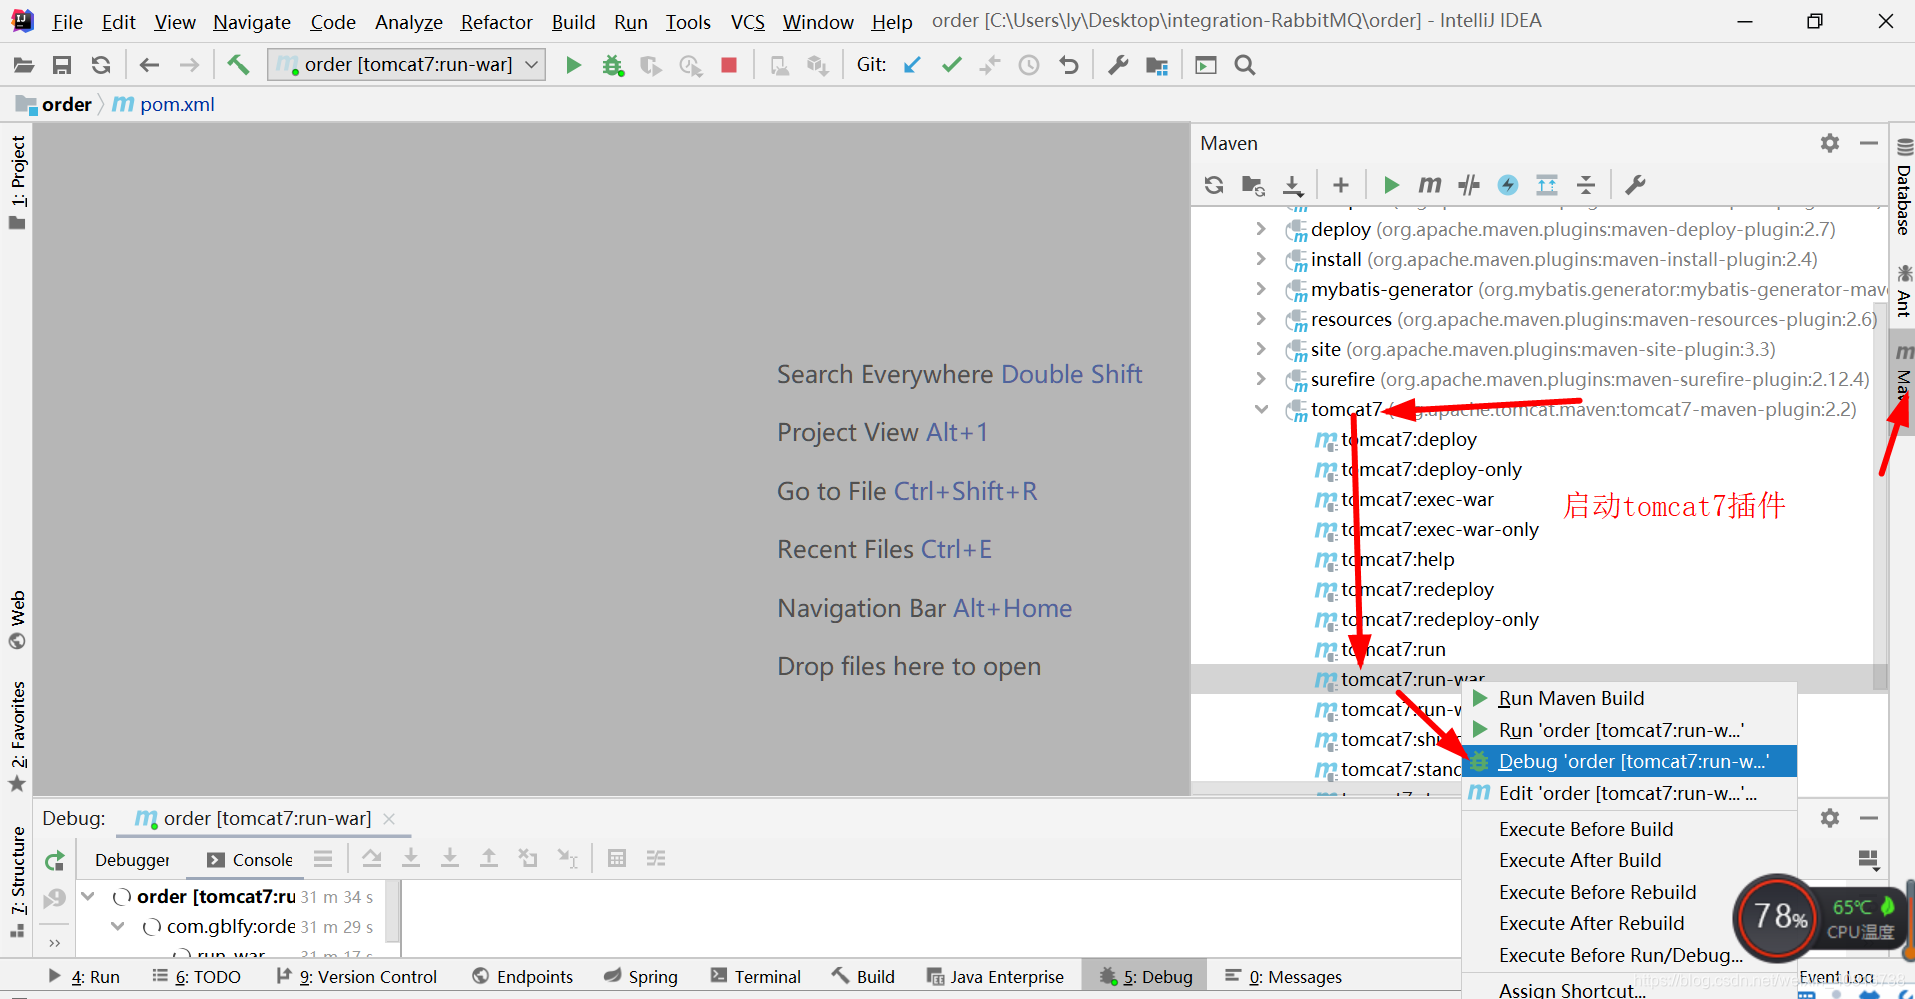Expand the install plugin node
Viewport: 1915px width, 999px height.
pos(1261,259)
